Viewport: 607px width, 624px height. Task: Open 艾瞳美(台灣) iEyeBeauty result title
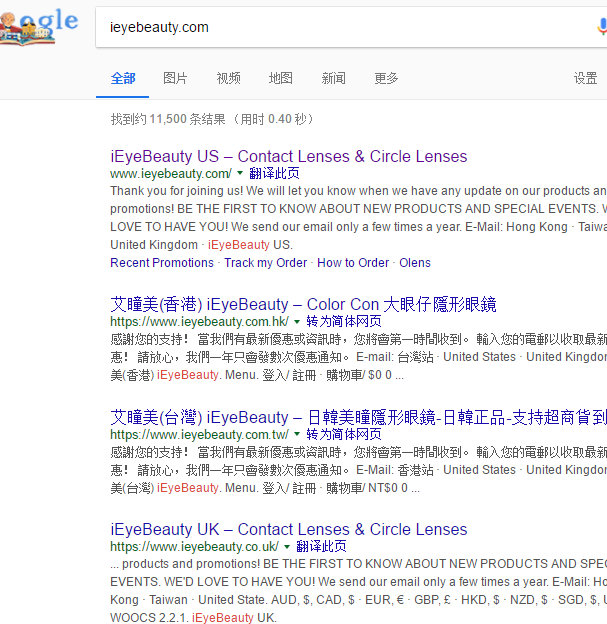pos(358,417)
